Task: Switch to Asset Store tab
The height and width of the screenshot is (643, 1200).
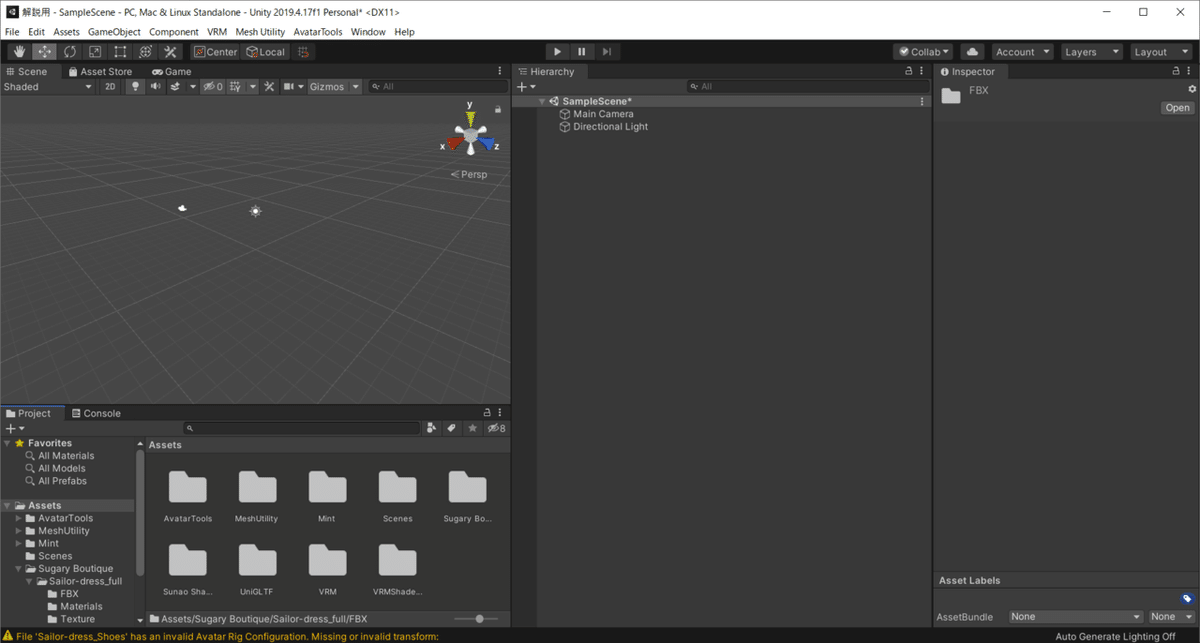Action: (100, 72)
